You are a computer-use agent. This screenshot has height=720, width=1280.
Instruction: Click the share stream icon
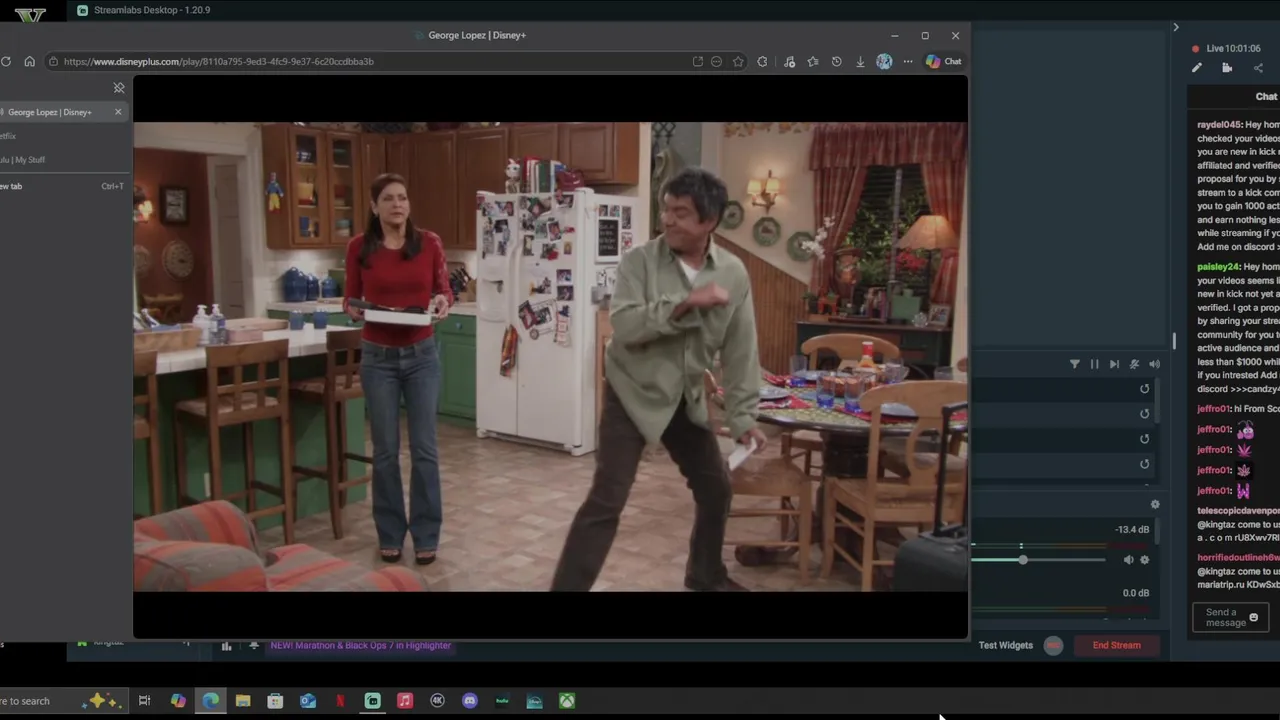[1258, 68]
